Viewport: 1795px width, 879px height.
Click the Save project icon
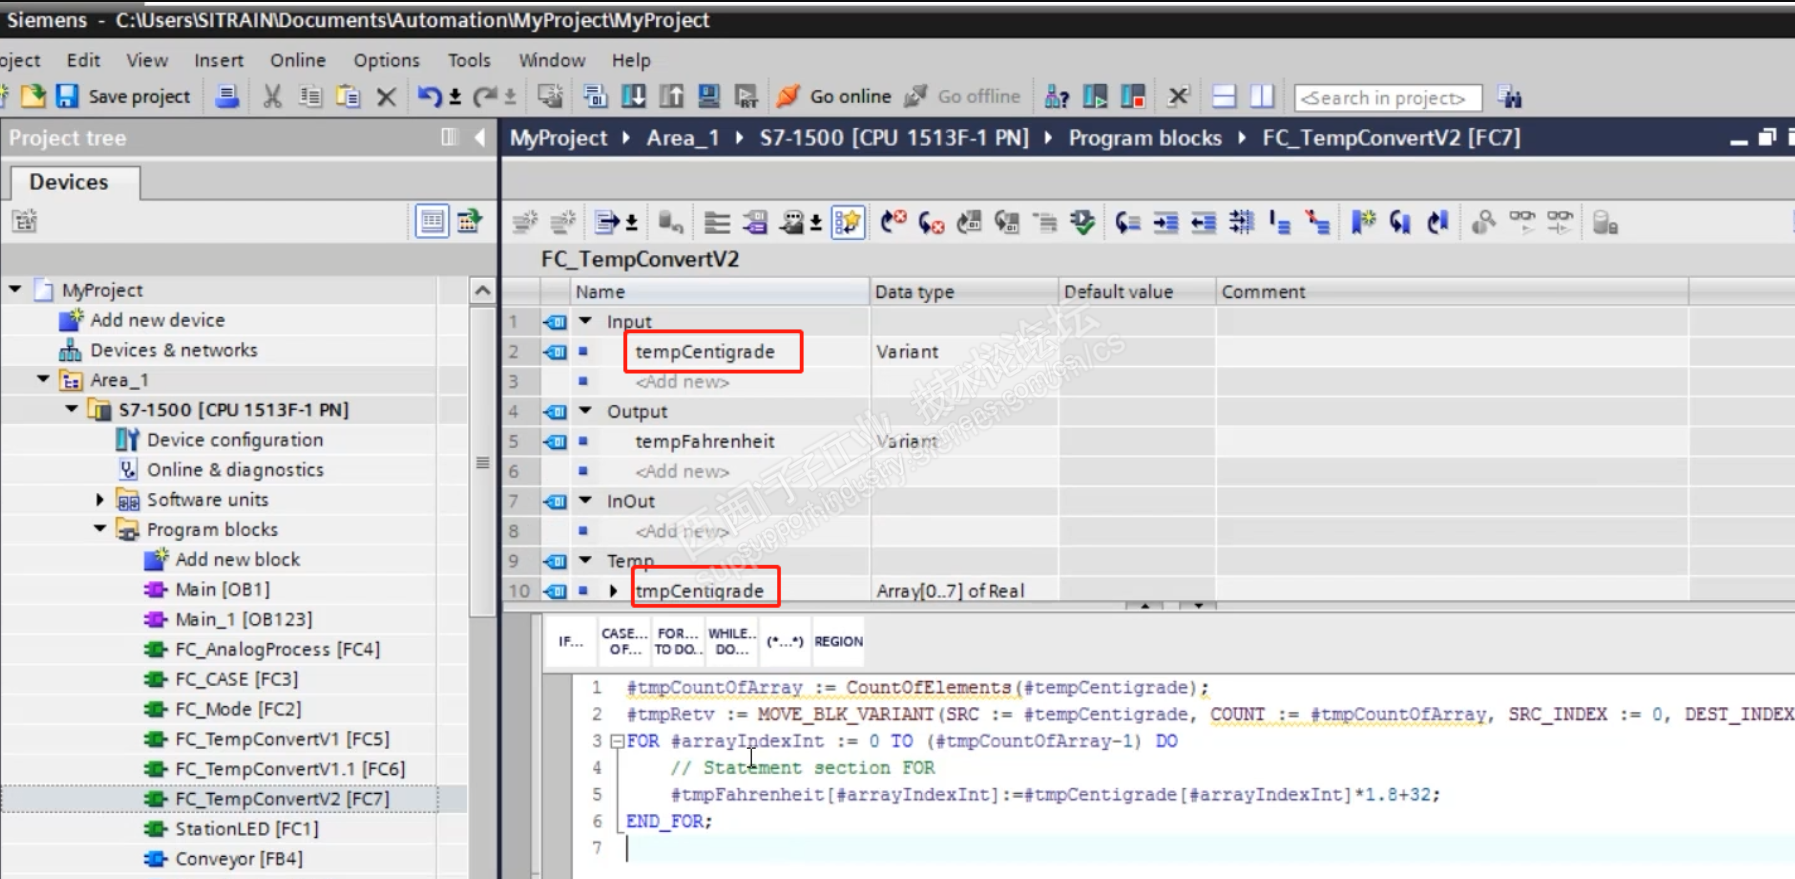(x=67, y=96)
